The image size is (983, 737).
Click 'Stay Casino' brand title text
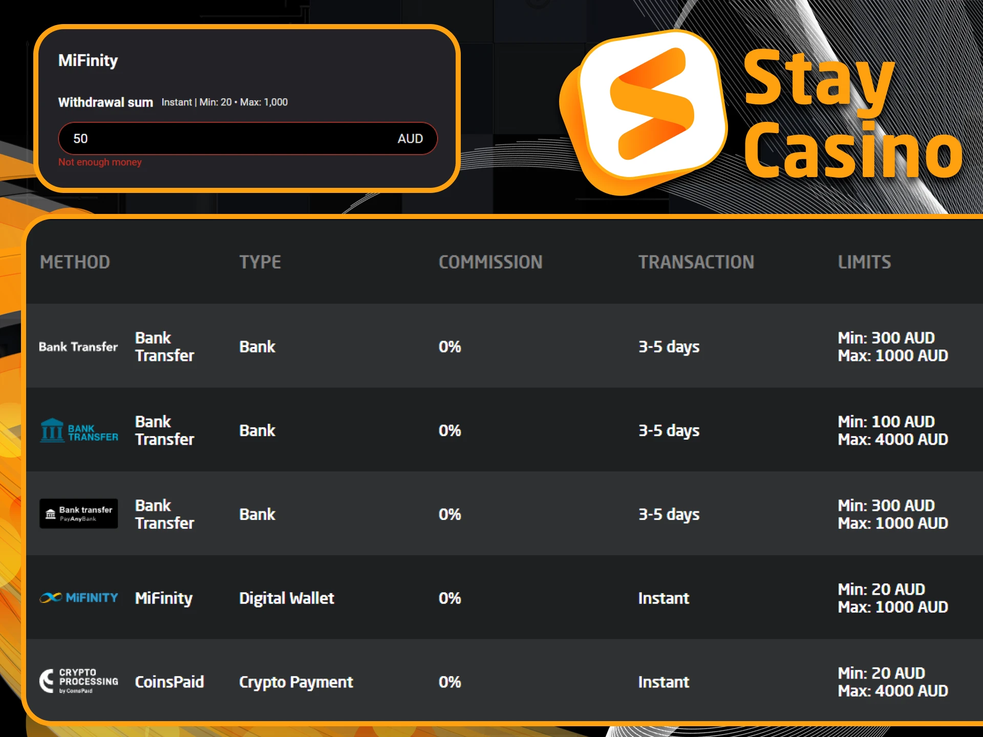(853, 114)
